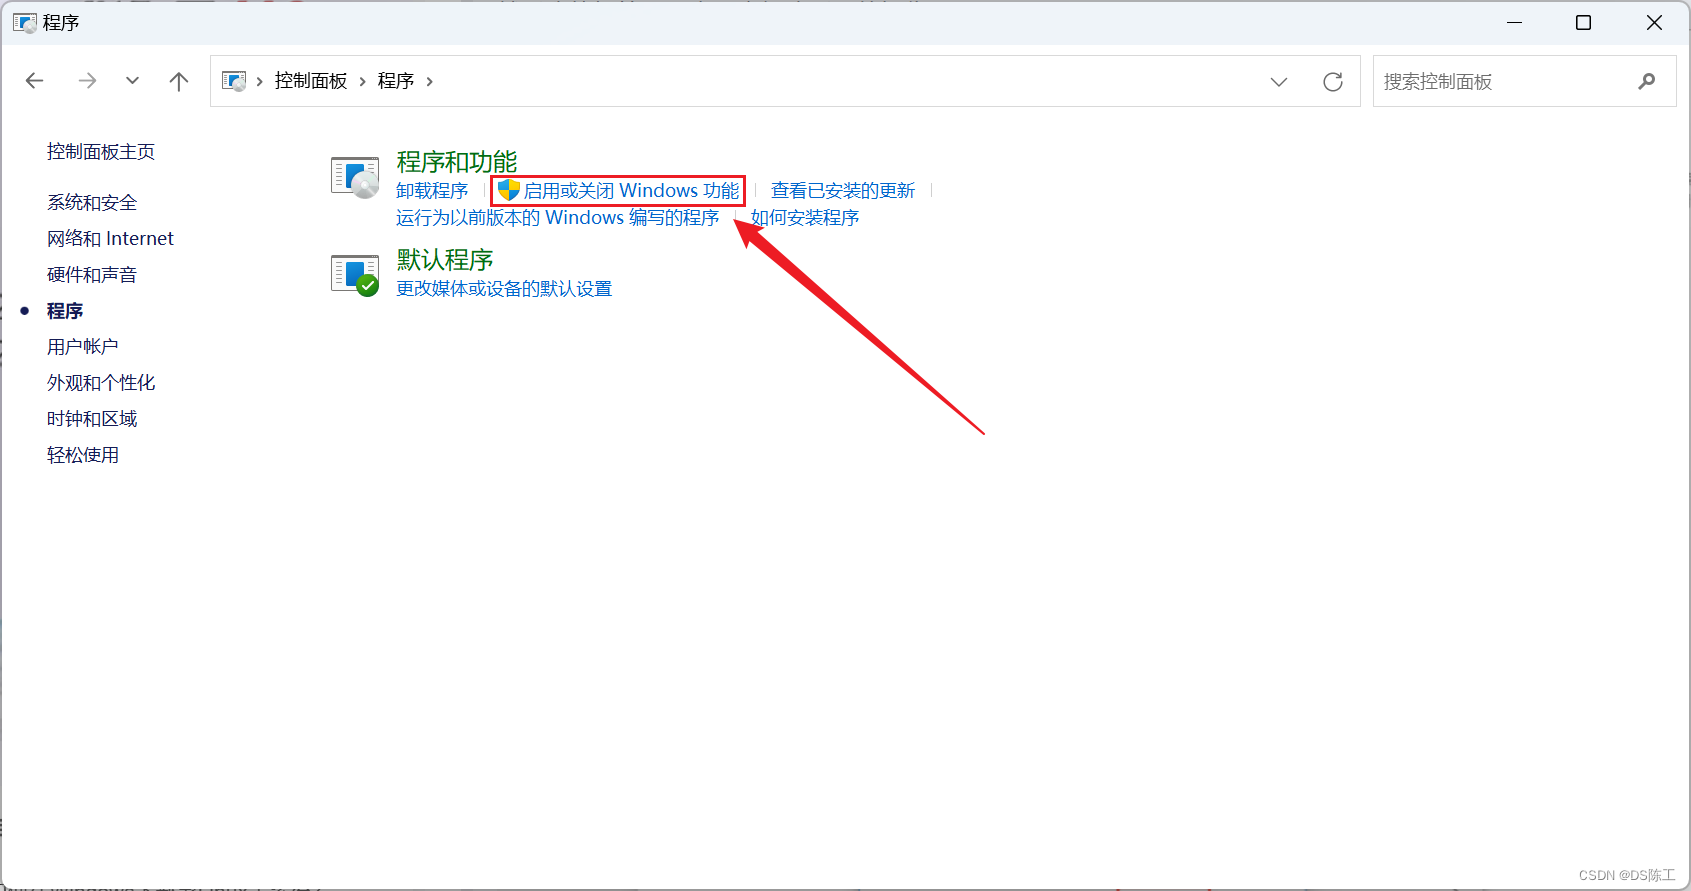Open address bar history dropdown
Screen dimensions: 1691x891
click(x=1279, y=82)
